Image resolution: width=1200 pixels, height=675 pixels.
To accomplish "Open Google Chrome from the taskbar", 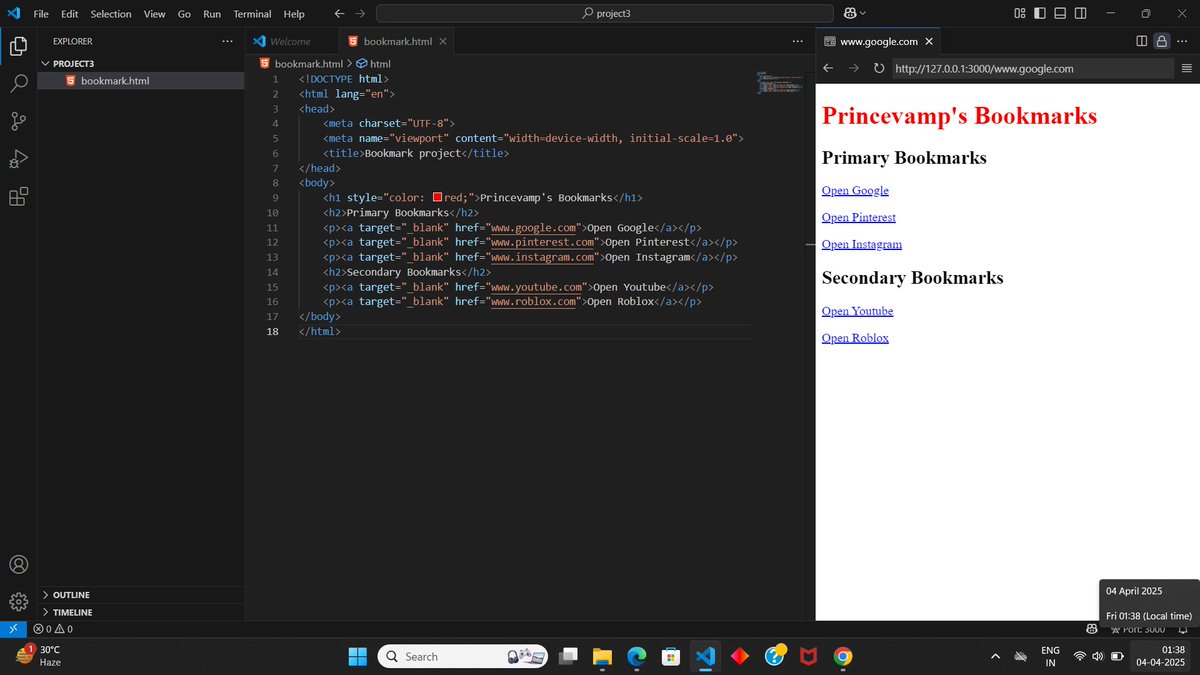I will pyautogui.click(x=843, y=656).
